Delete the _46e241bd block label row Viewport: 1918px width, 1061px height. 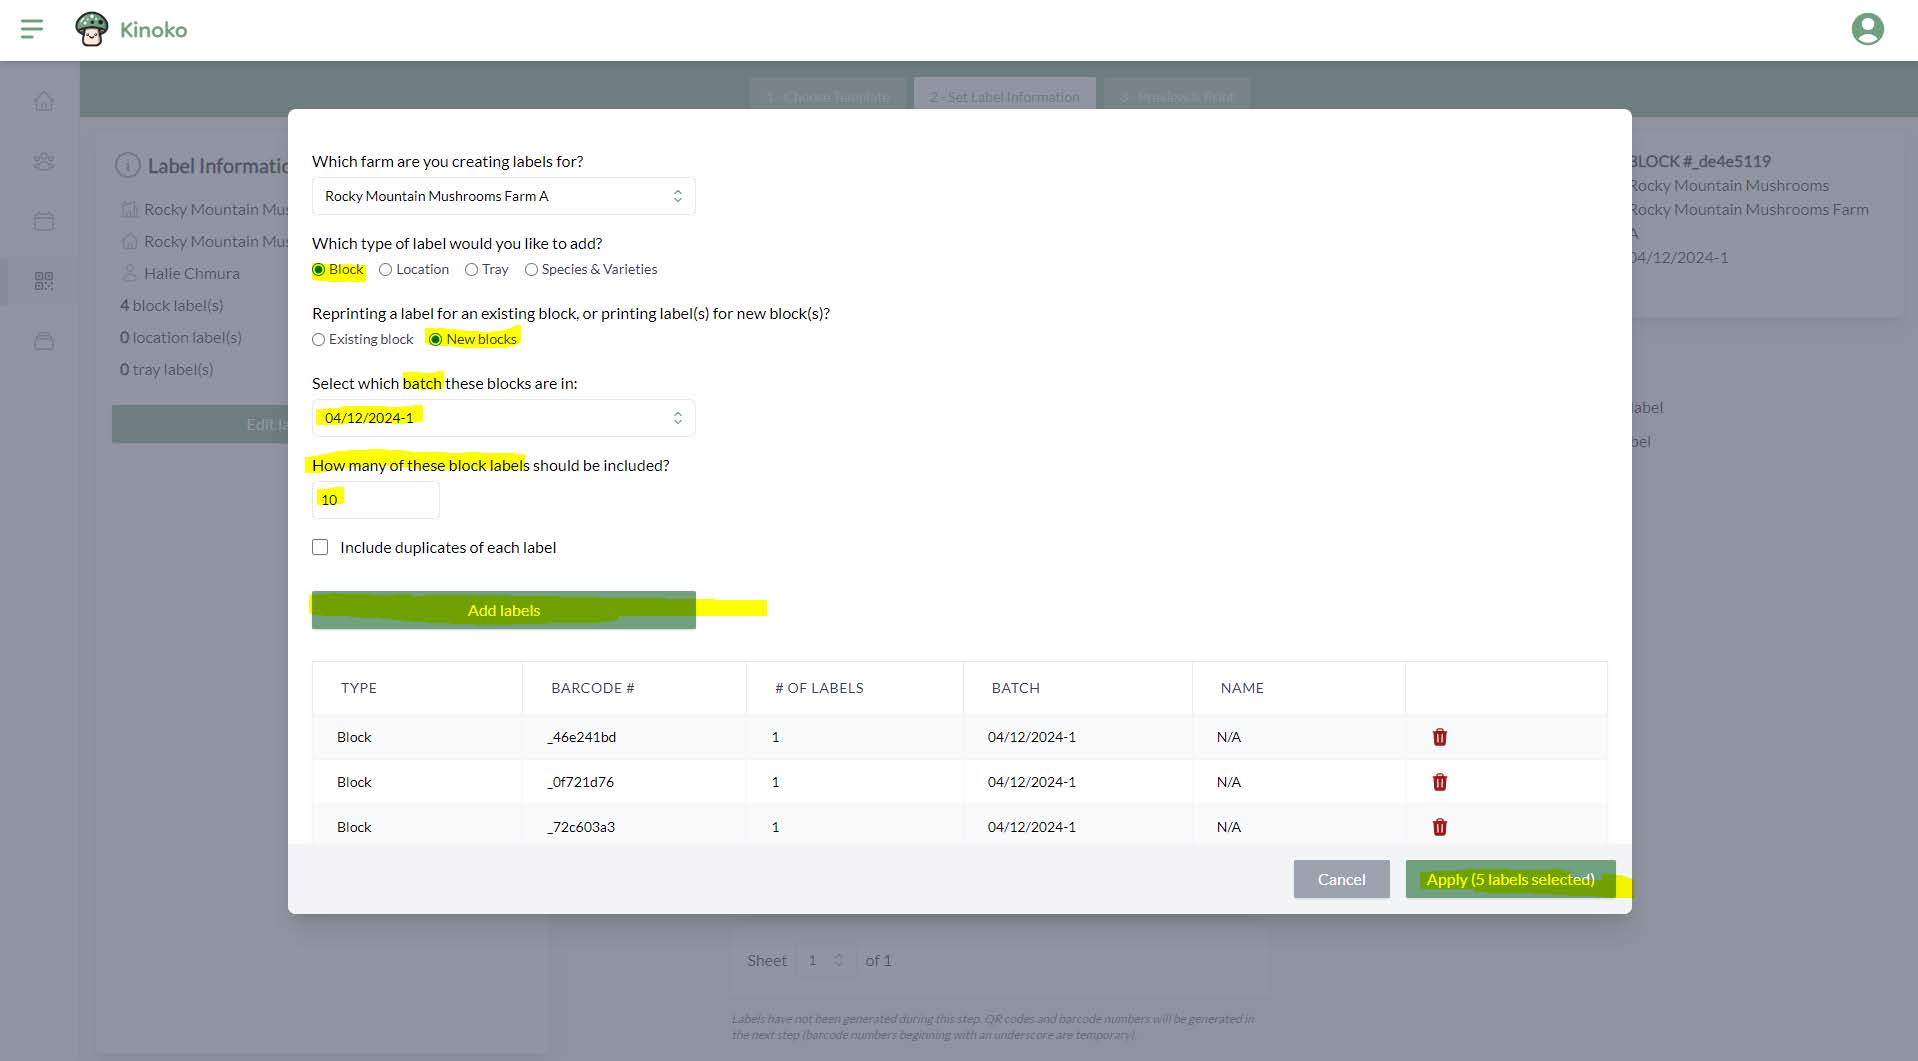1439,737
